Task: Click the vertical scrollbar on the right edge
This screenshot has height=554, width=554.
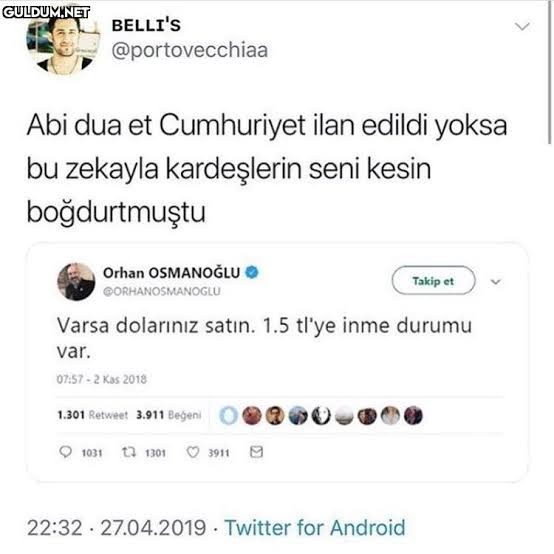Action: coord(549,72)
